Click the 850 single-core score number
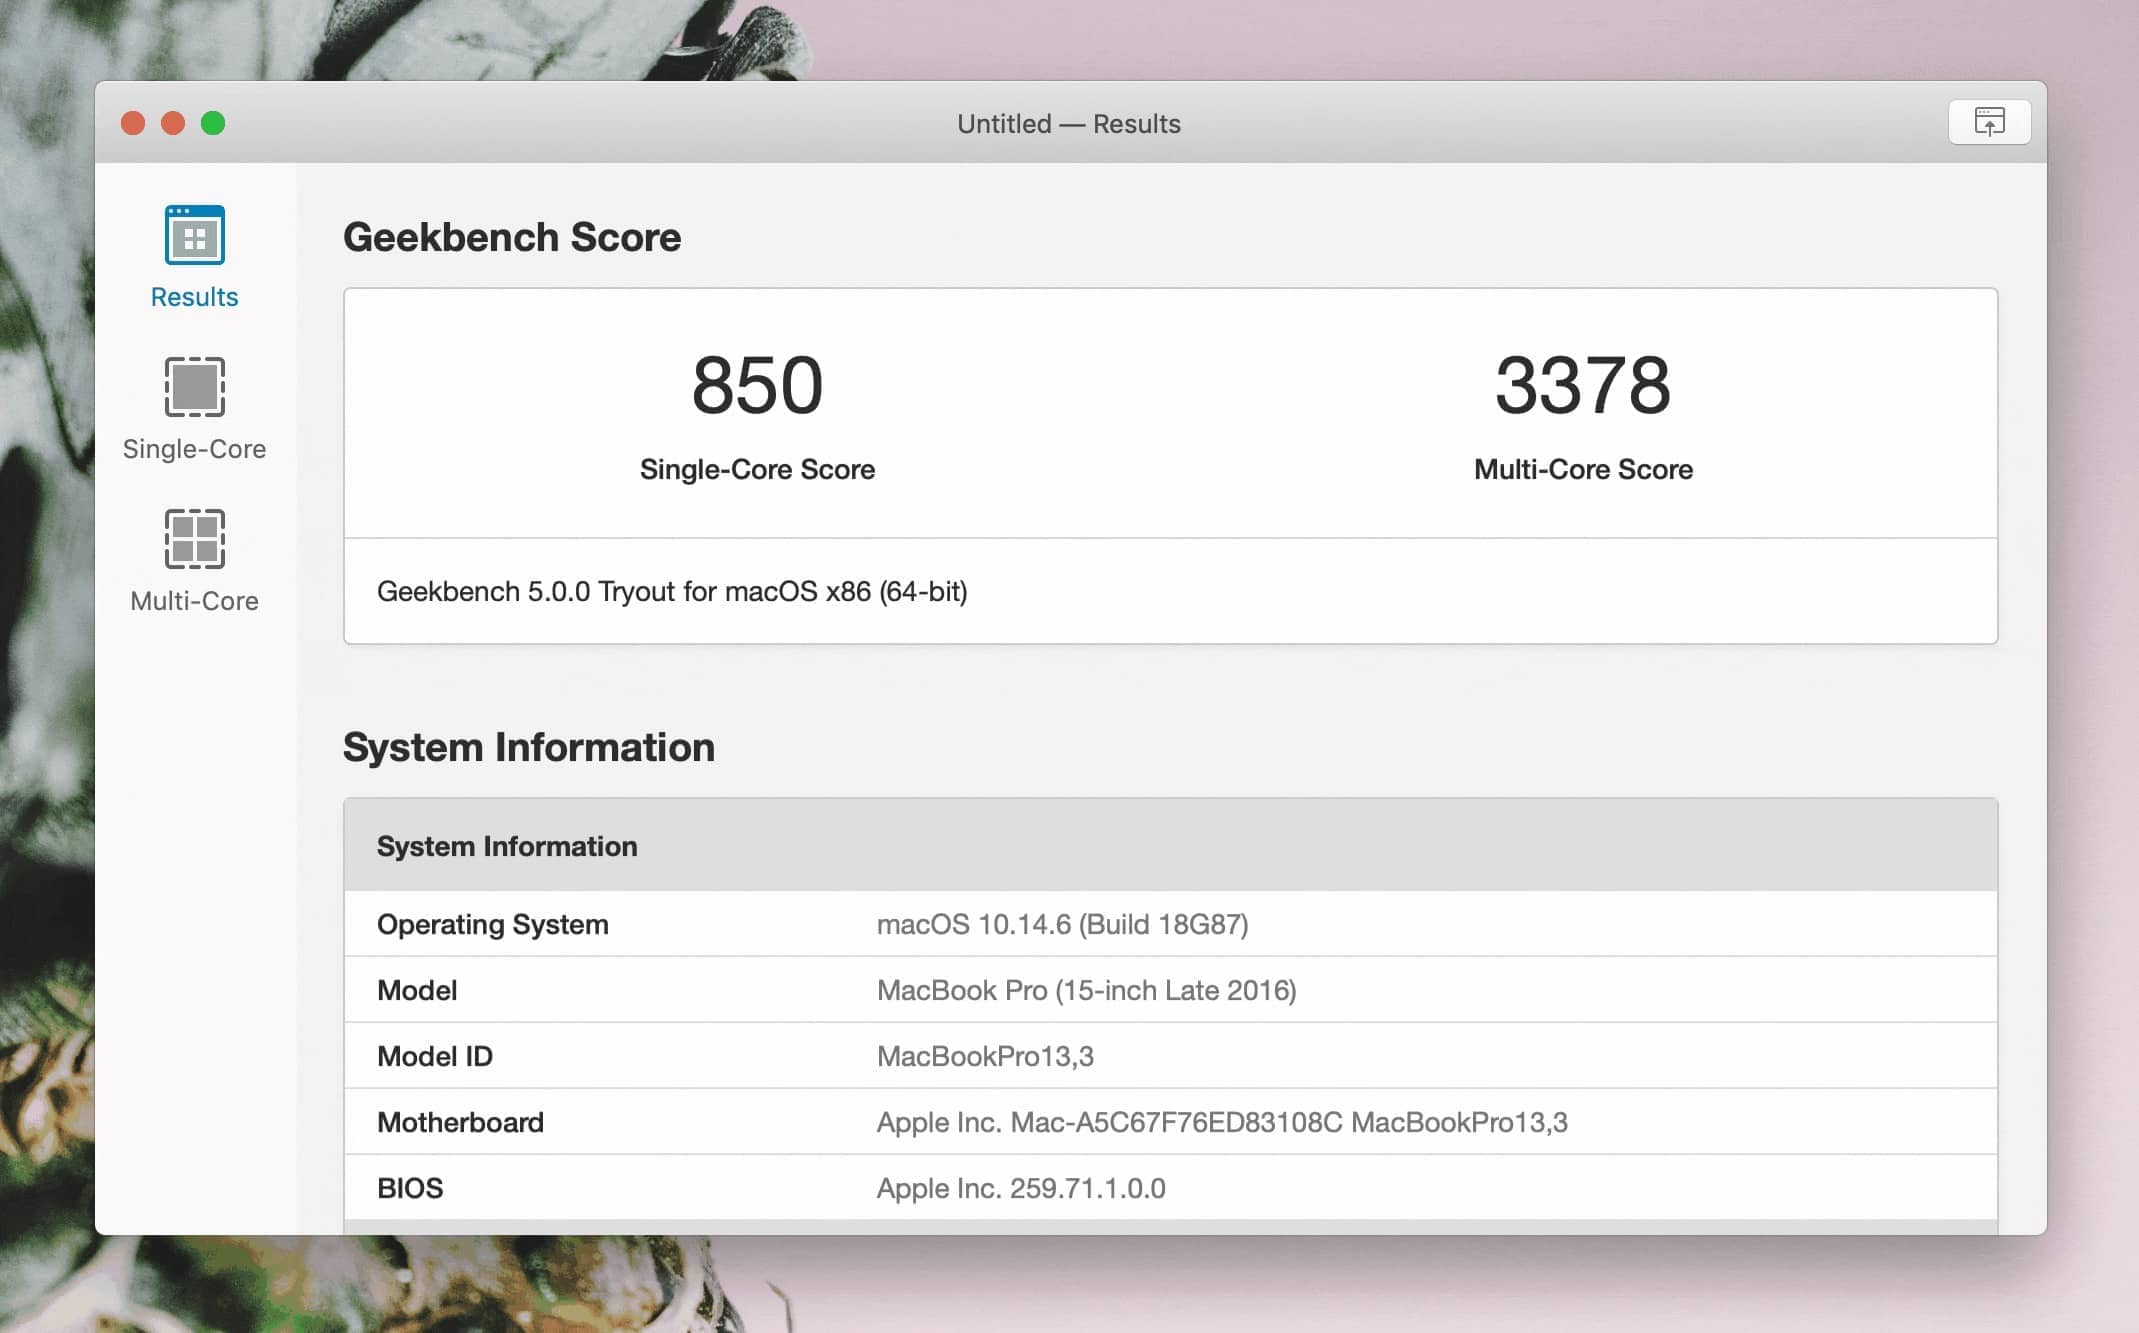The width and height of the screenshot is (2139, 1333). tap(757, 385)
